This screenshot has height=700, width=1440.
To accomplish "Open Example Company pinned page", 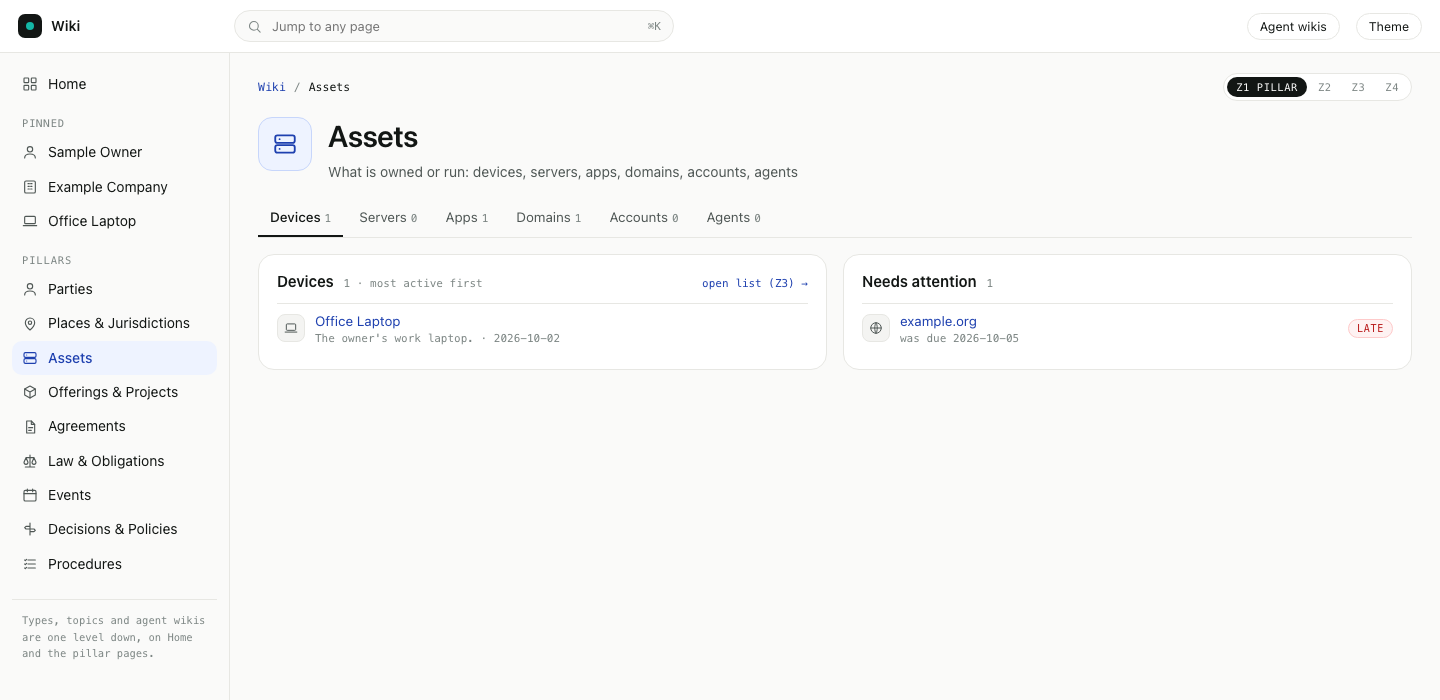I will point(114,187).
